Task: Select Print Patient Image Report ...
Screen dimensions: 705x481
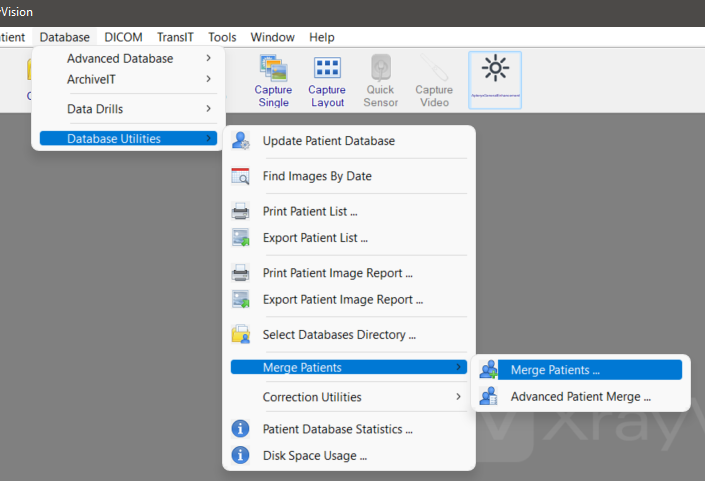Action: click(x=349, y=273)
